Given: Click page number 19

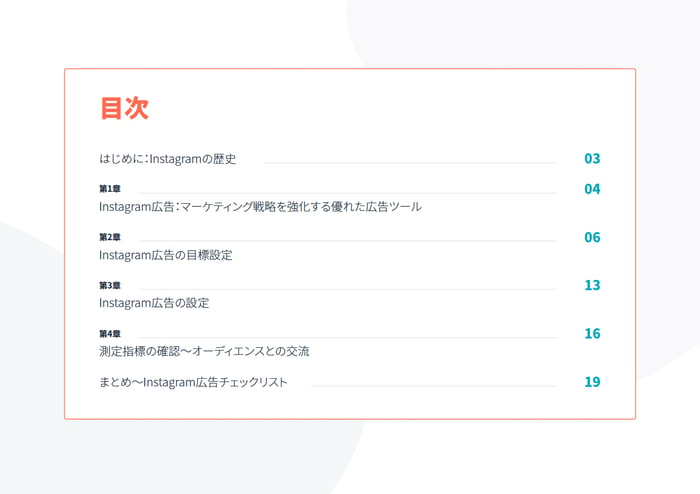Looking at the screenshot, I should coord(592,382).
